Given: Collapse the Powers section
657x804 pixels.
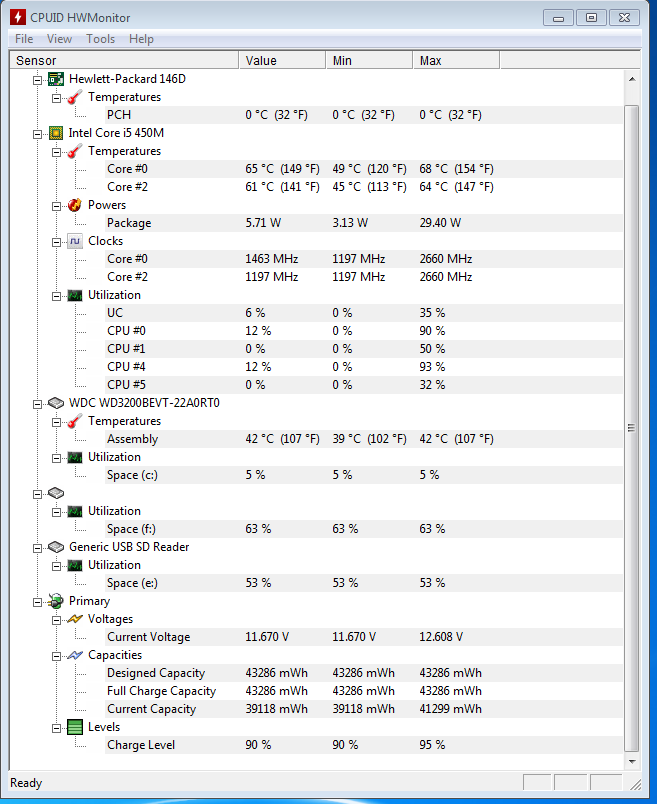Looking at the screenshot, I should (56, 206).
